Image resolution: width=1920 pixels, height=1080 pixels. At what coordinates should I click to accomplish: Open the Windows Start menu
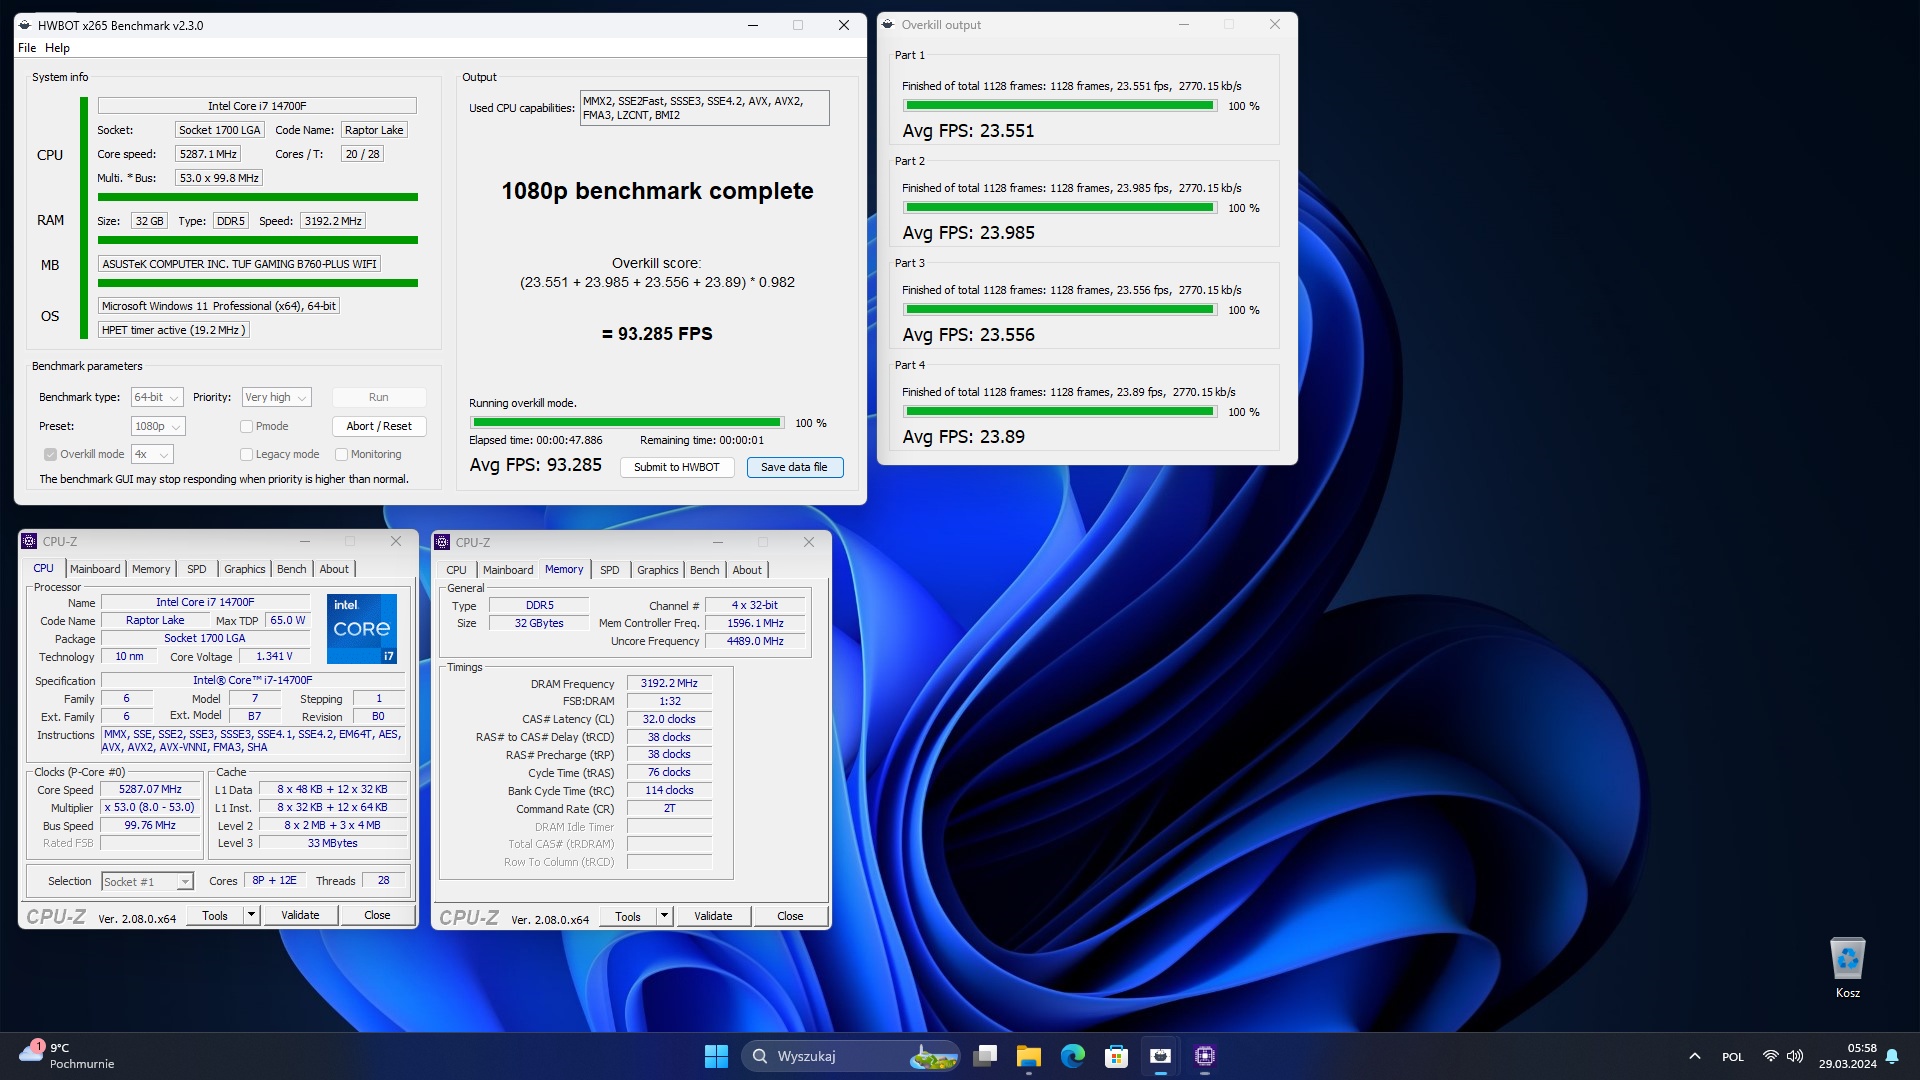(x=716, y=1056)
